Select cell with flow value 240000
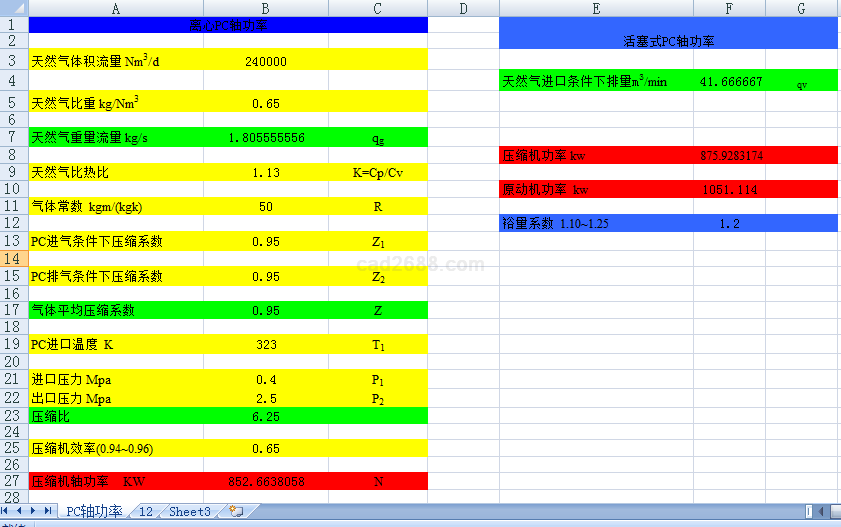The height and width of the screenshot is (527, 841). [265, 61]
